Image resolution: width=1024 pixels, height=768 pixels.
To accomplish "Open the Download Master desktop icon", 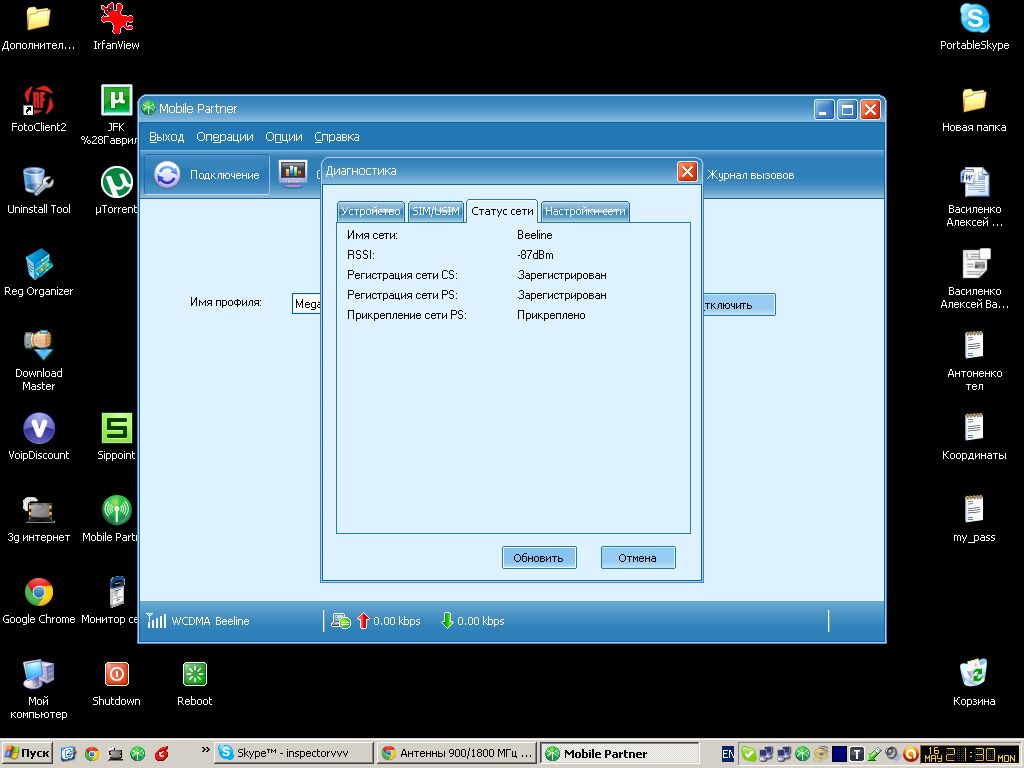I will pos(39,361).
